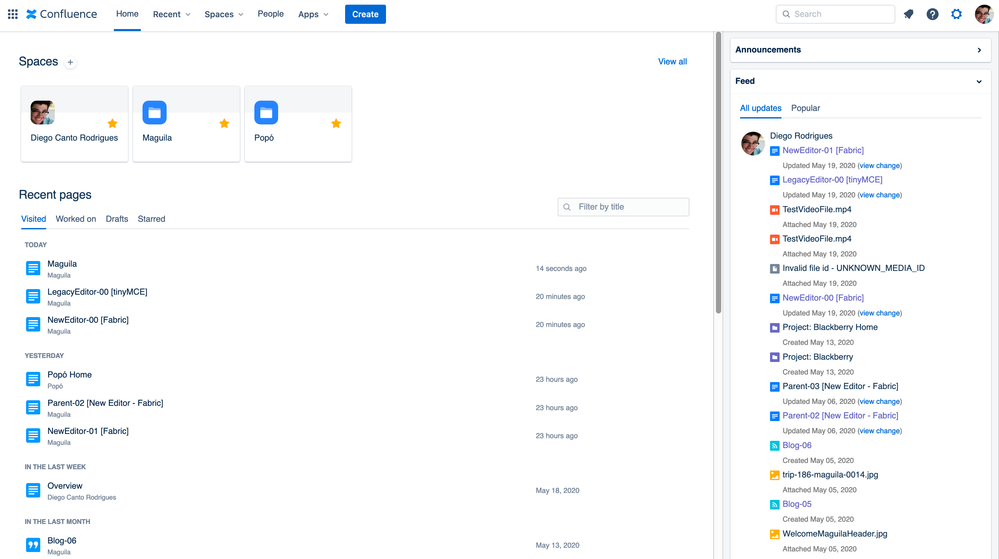Select the Popular feed tab
This screenshot has width=999, height=559.
pos(805,108)
